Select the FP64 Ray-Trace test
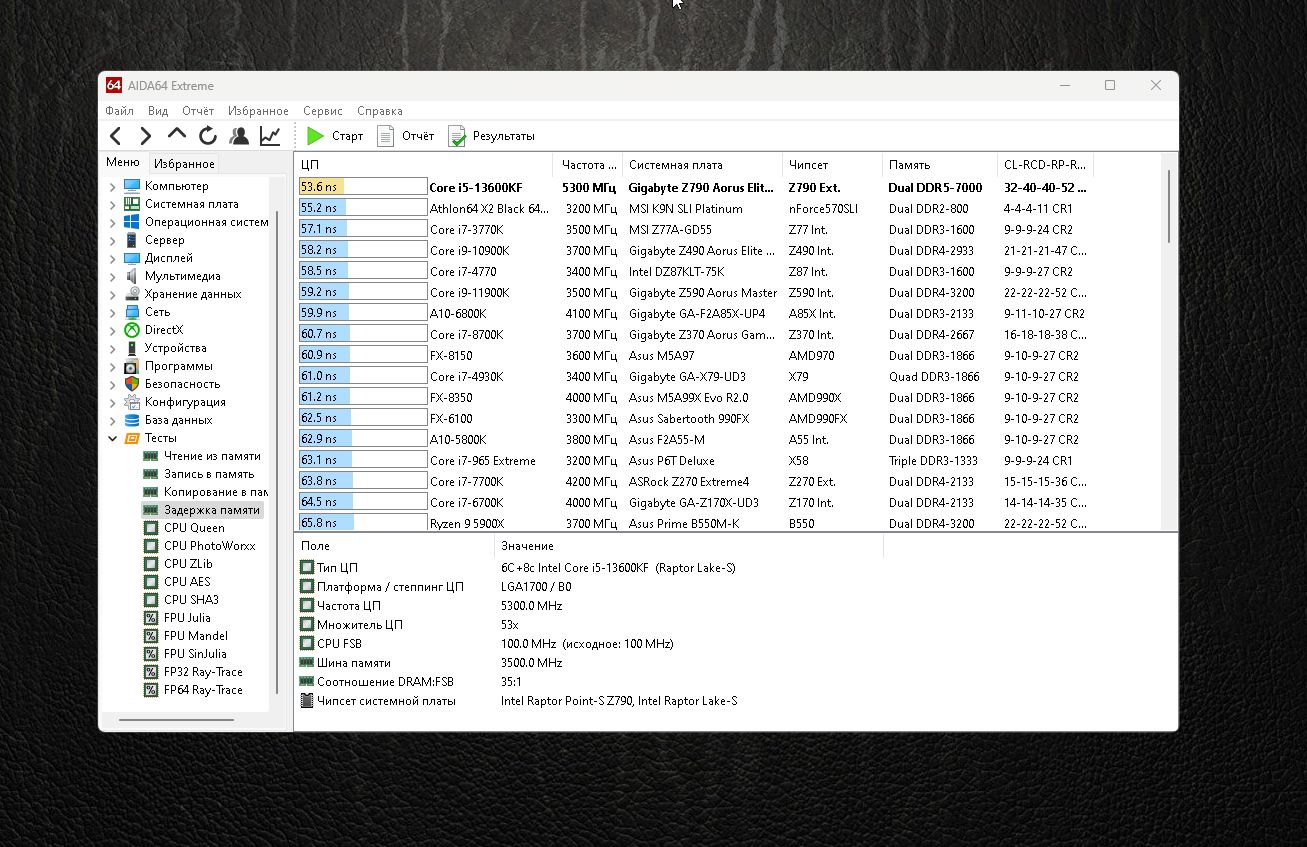The height and width of the screenshot is (847, 1307). coord(203,690)
